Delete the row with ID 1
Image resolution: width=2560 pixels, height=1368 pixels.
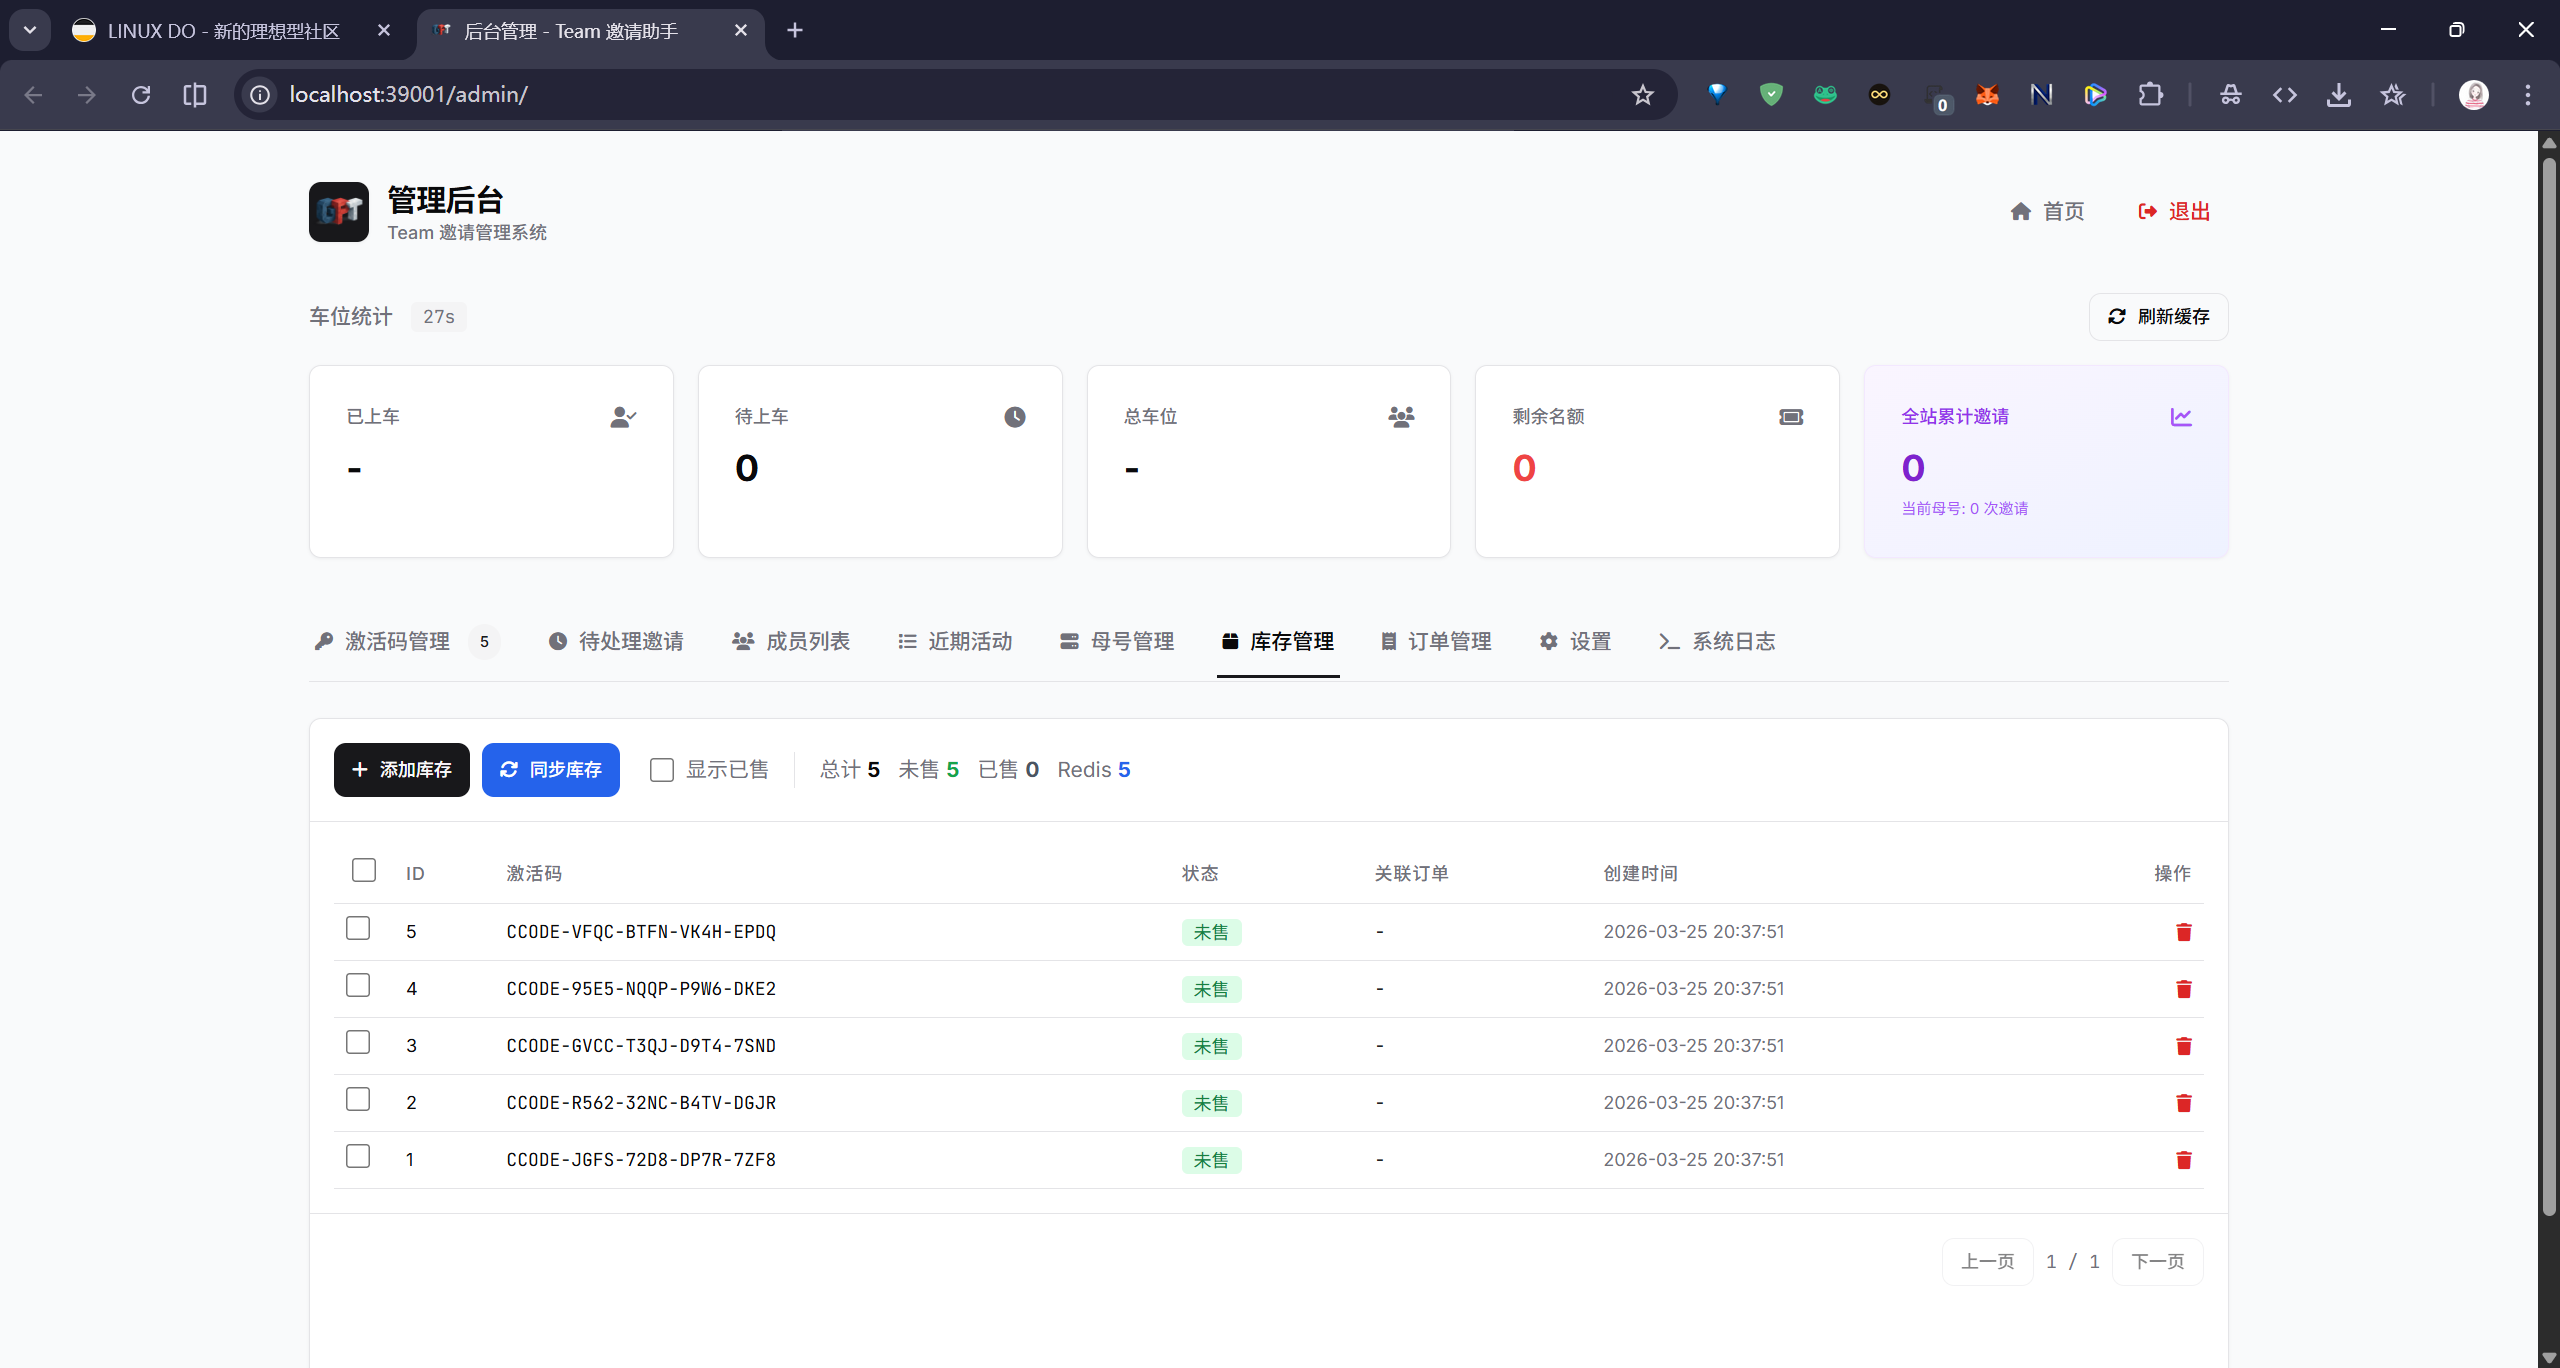click(x=2183, y=1160)
